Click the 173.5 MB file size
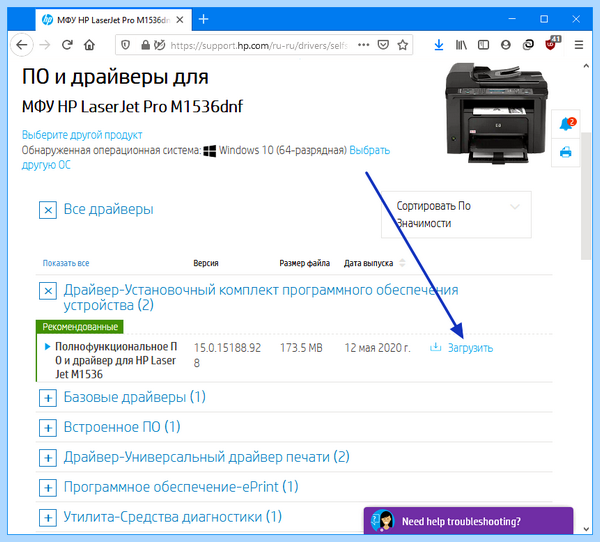600x542 pixels. tap(301, 348)
